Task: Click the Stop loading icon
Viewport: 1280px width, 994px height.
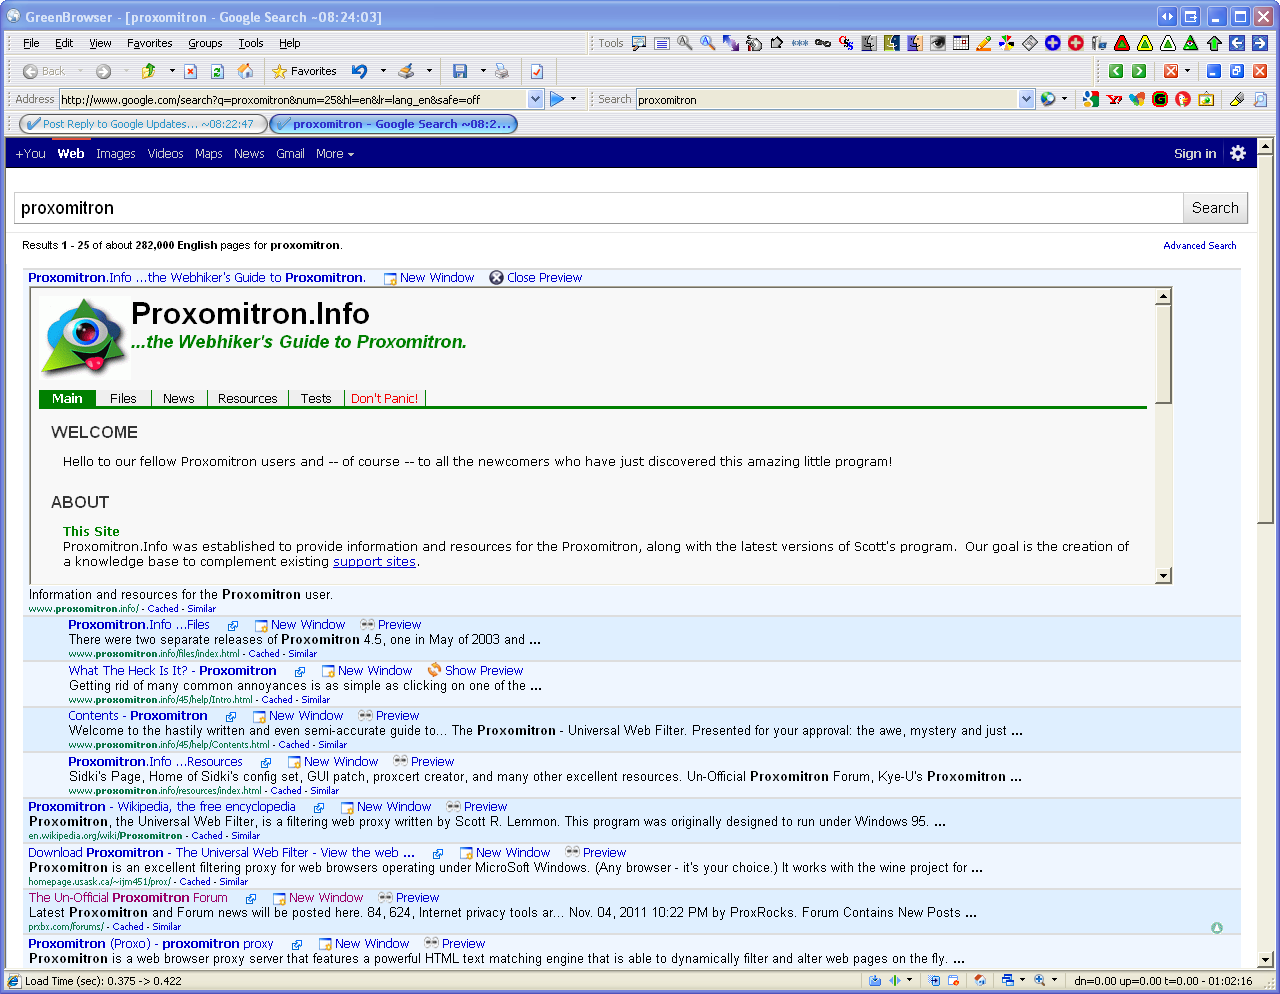Action: click(190, 71)
